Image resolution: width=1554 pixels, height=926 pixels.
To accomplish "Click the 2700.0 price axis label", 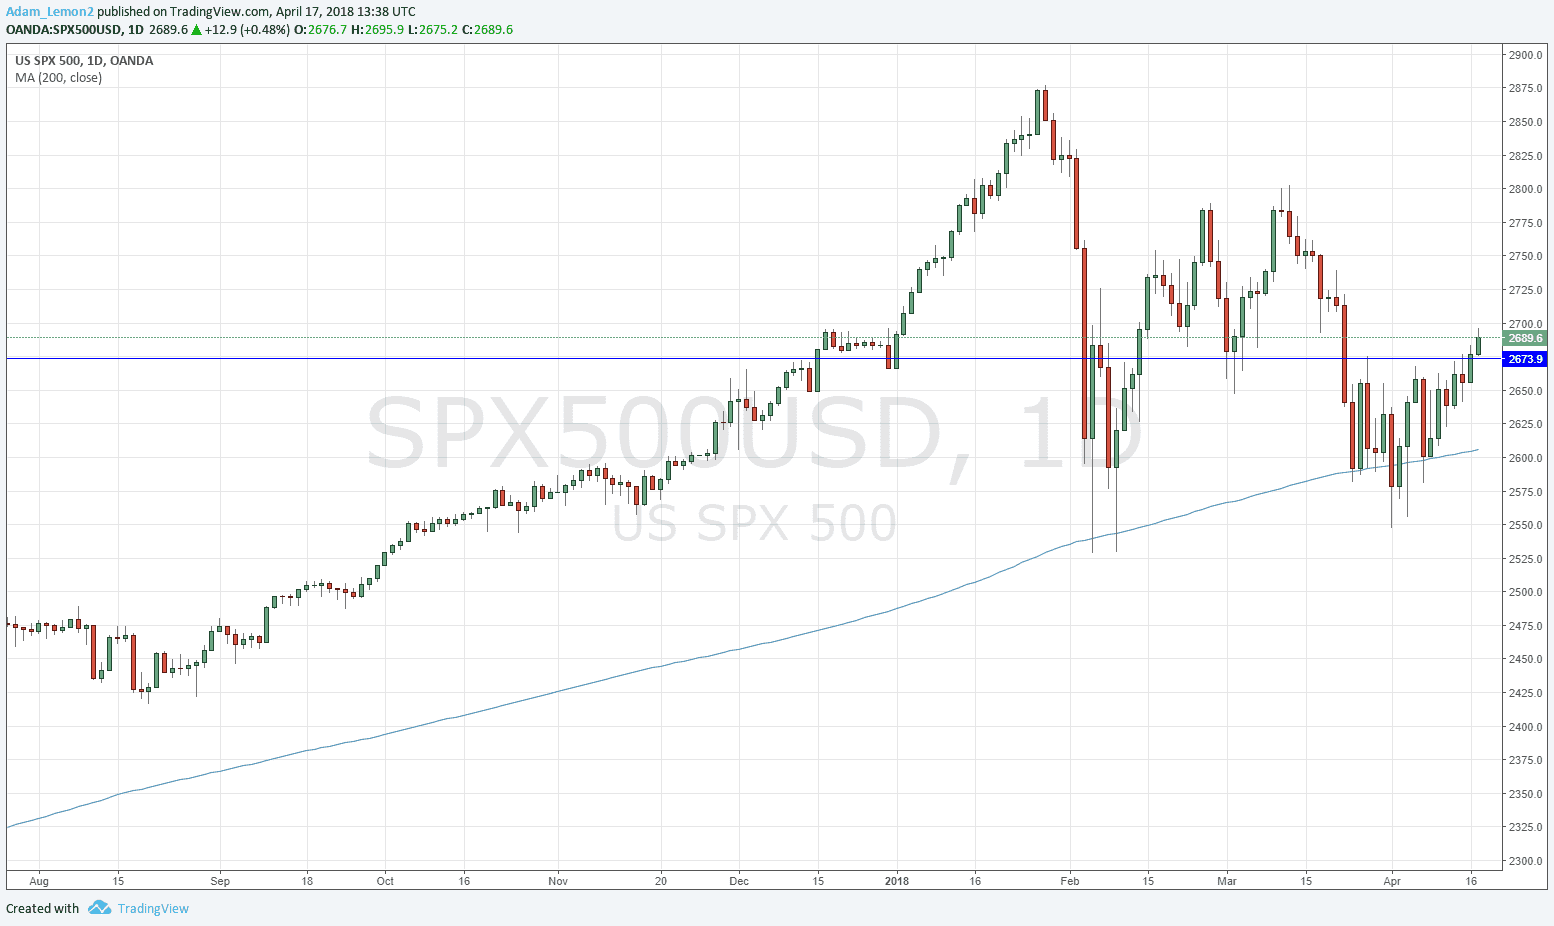I will click(1524, 324).
